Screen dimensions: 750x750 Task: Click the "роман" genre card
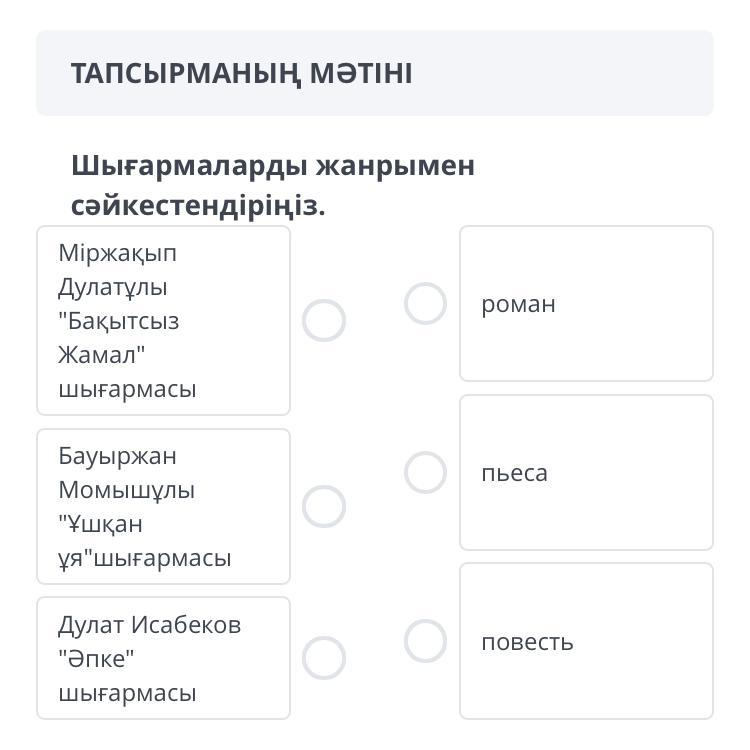(586, 304)
